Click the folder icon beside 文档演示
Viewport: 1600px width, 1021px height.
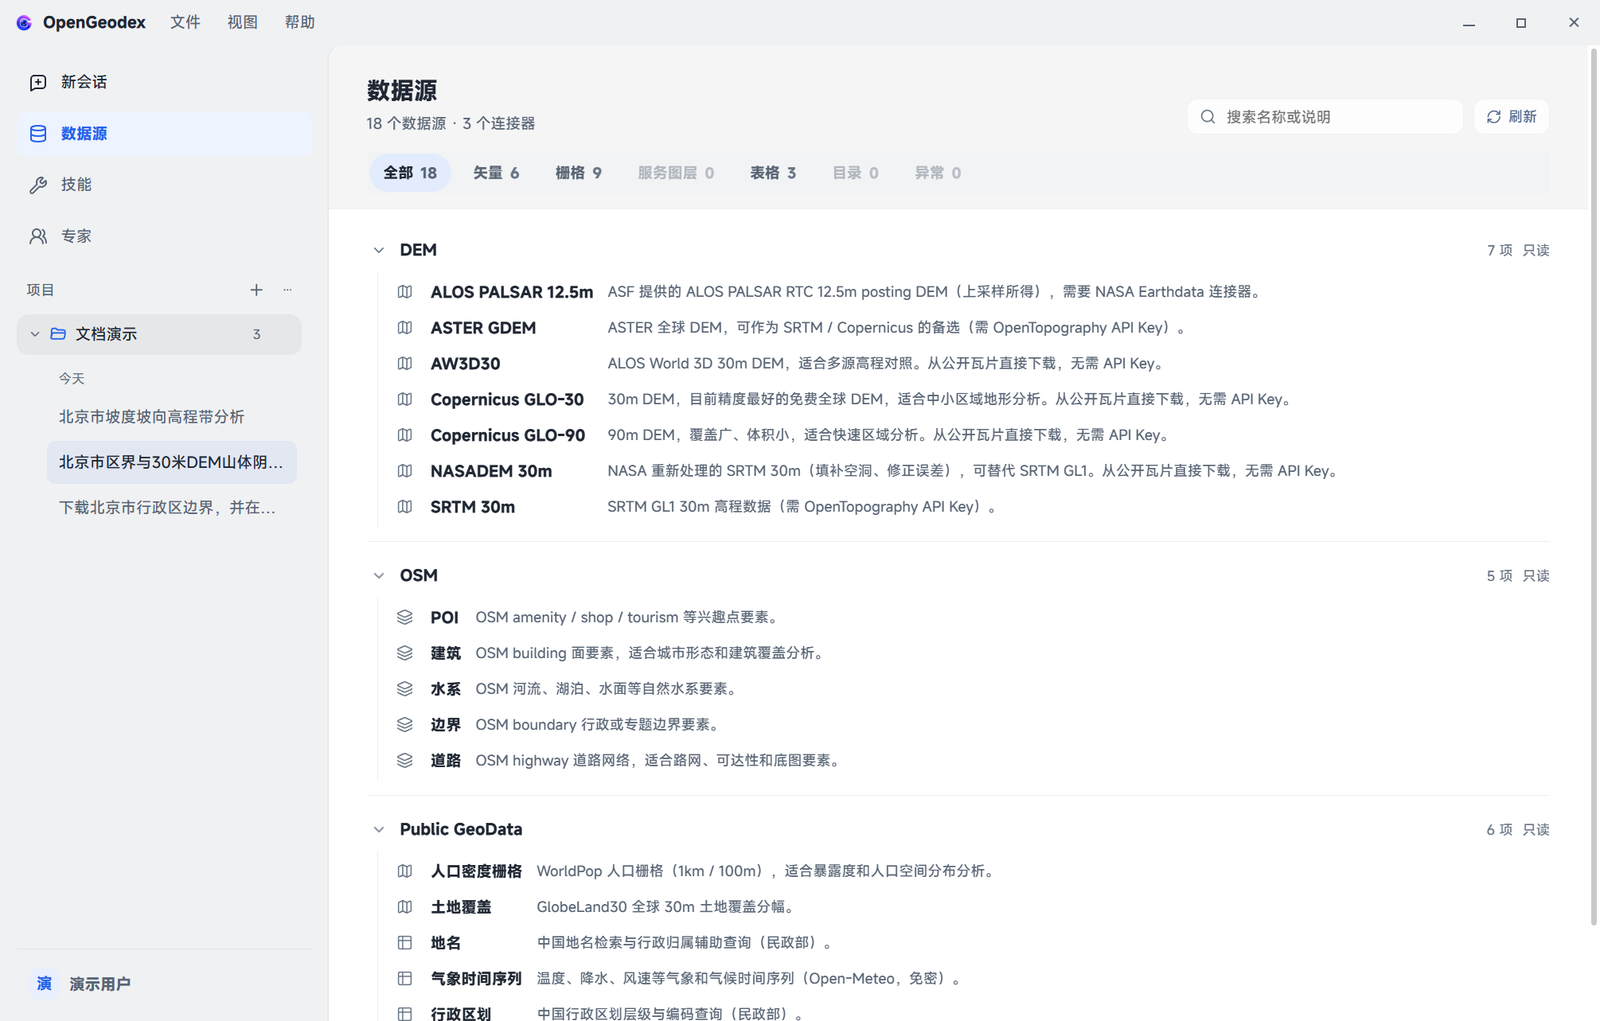pyautogui.click(x=58, y=334)
